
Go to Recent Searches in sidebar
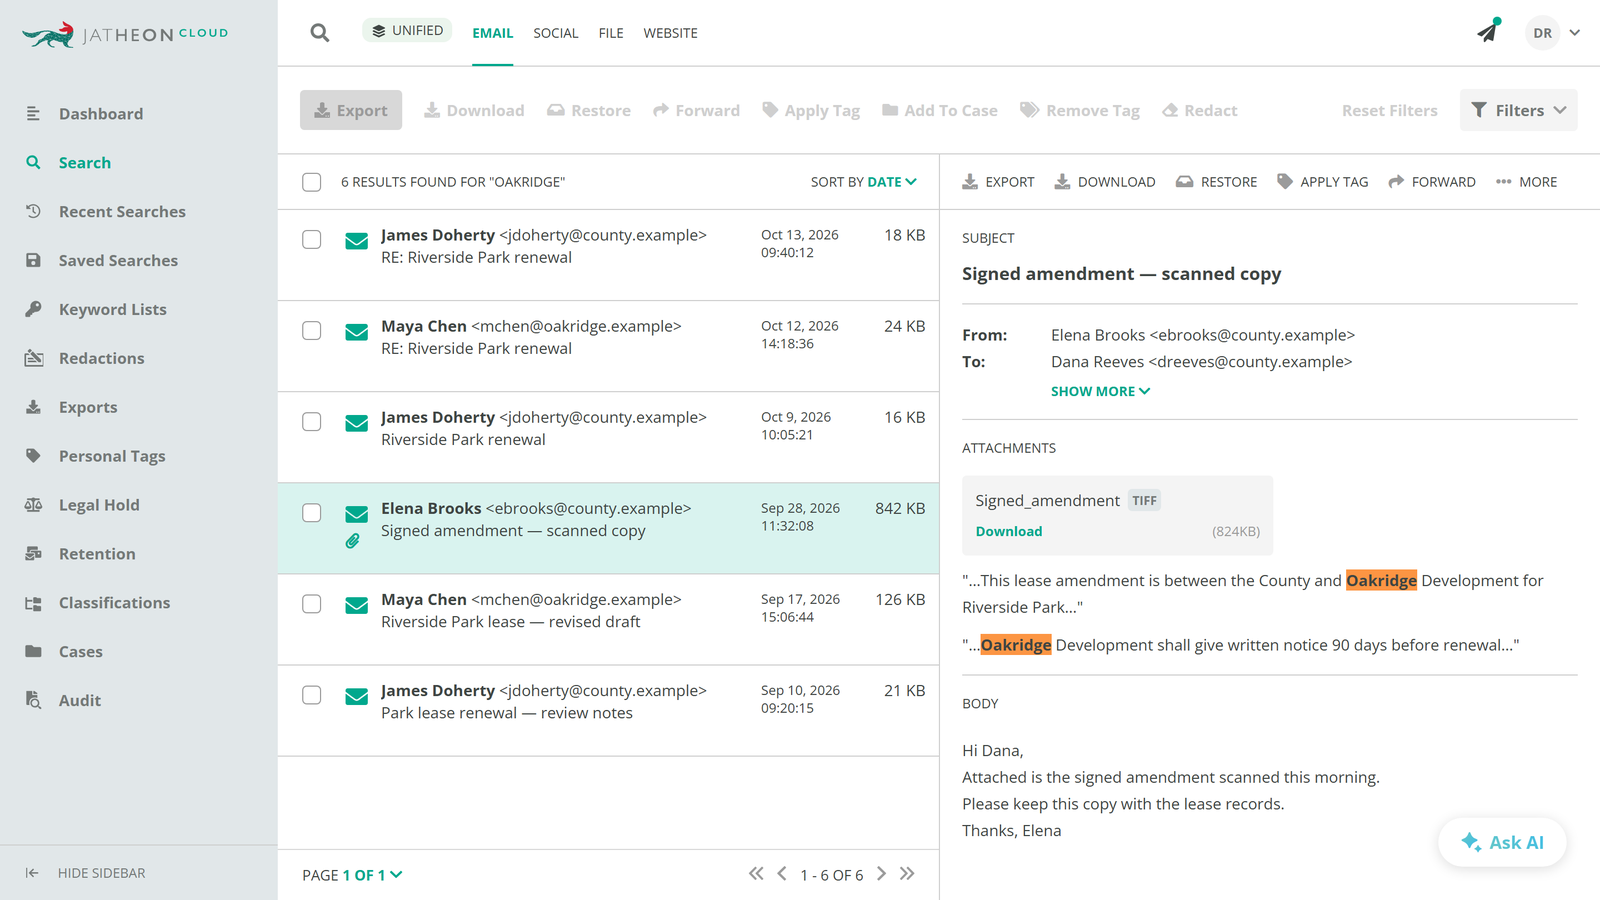tap(121, 212)
